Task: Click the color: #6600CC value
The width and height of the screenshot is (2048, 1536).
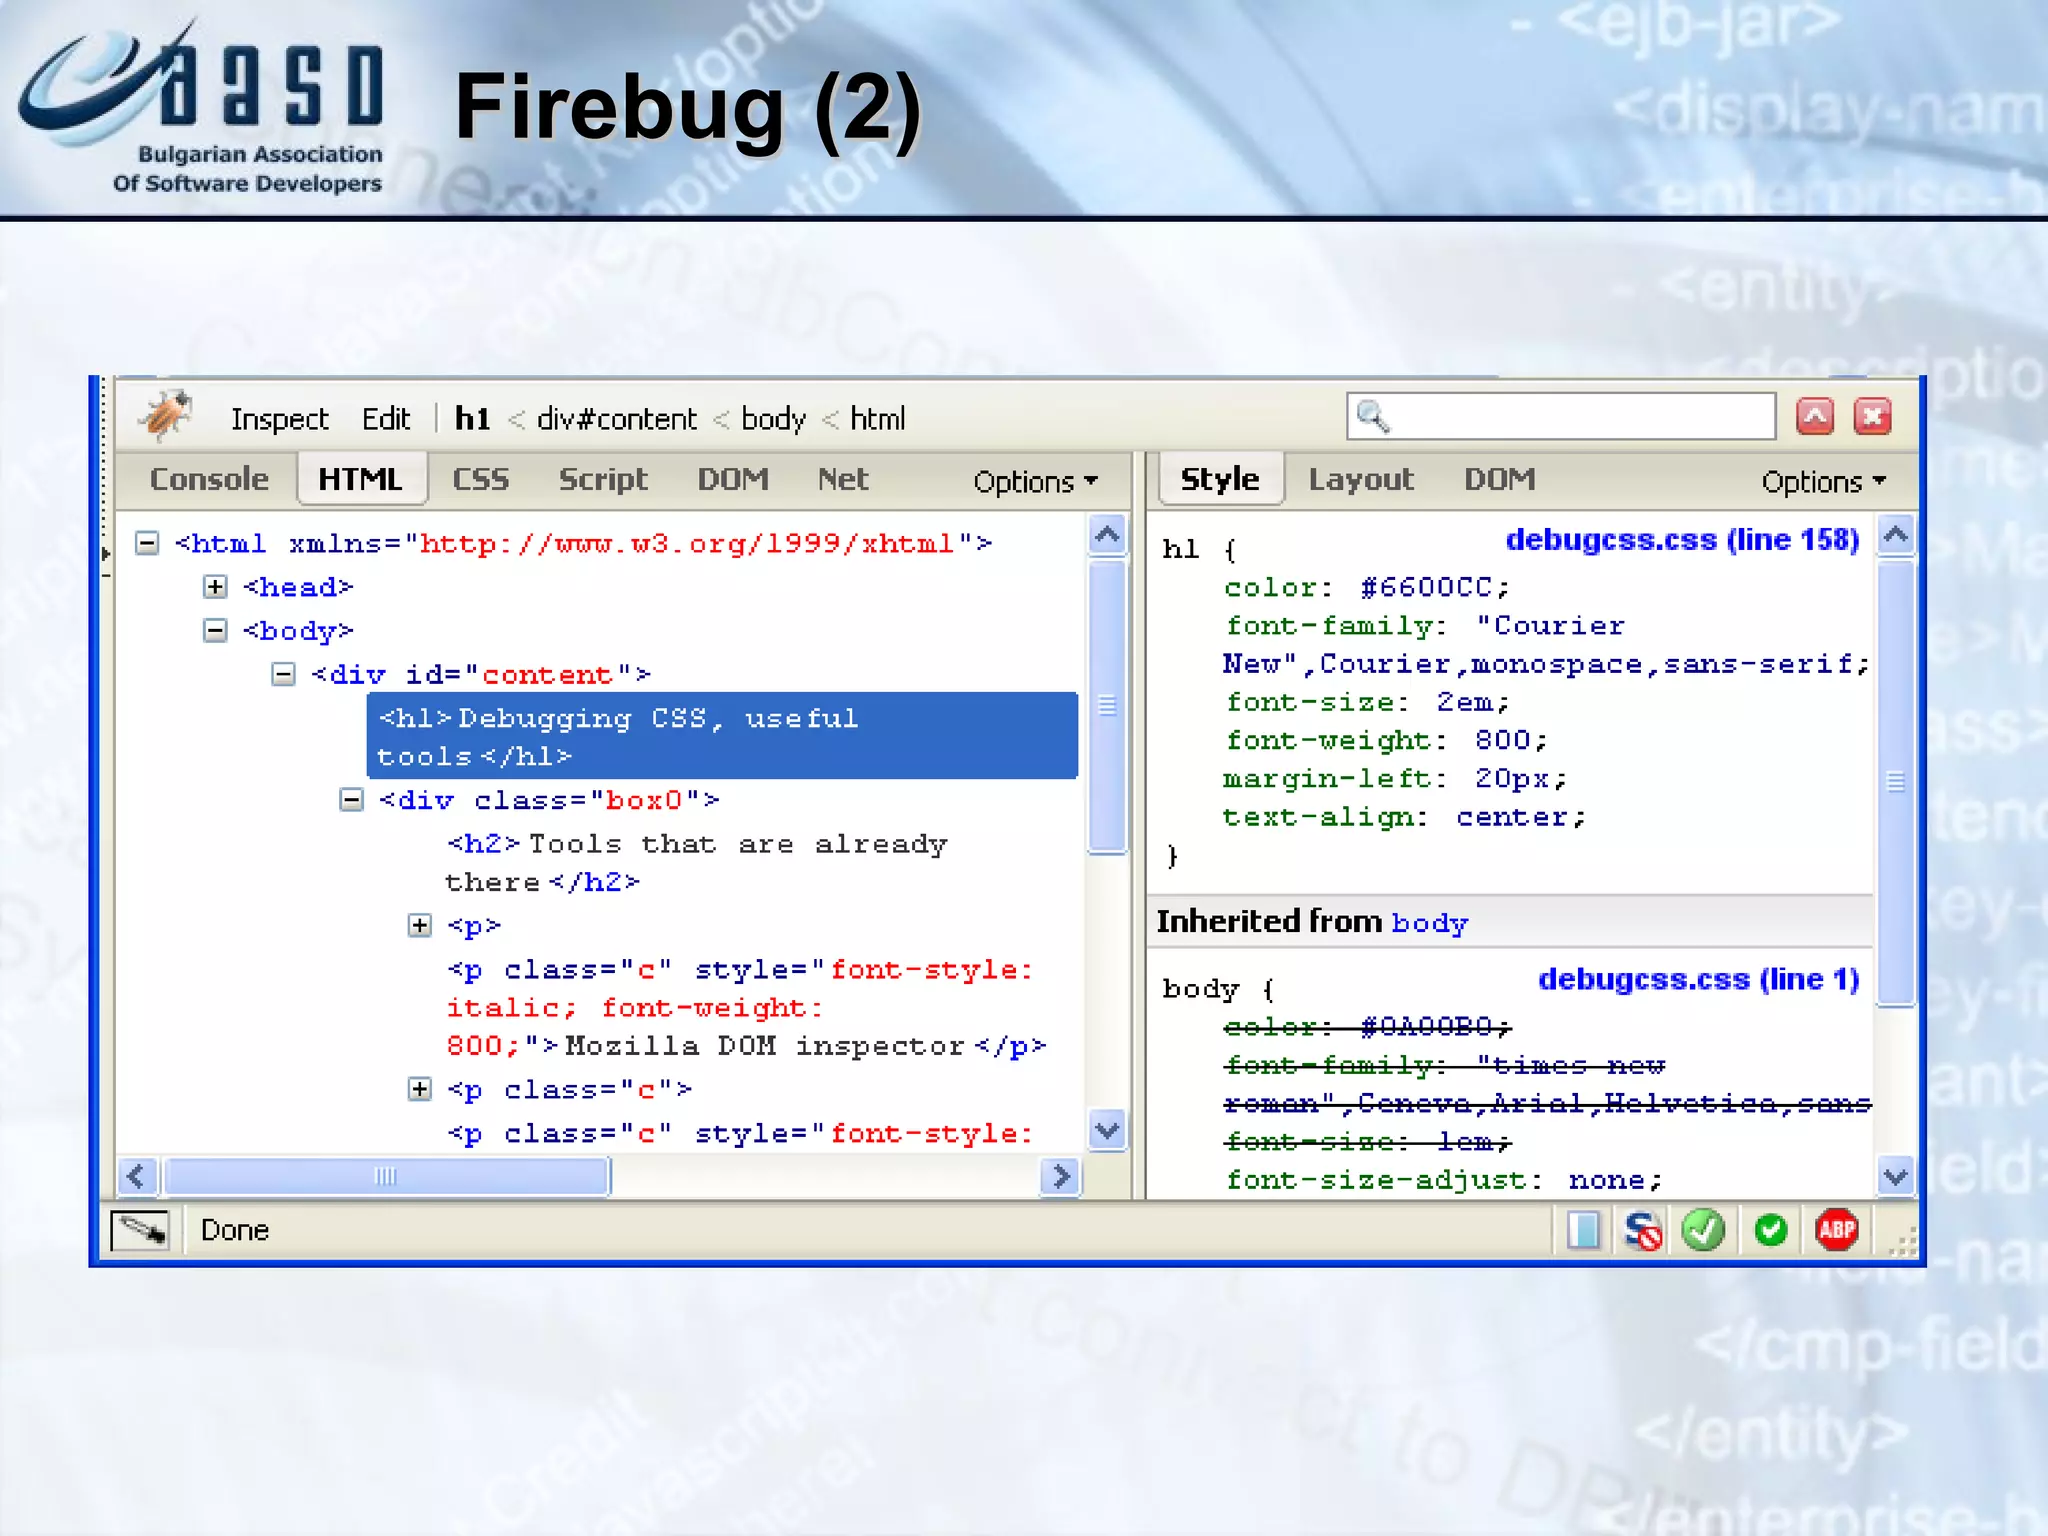Action: (x=1426, y=587)
